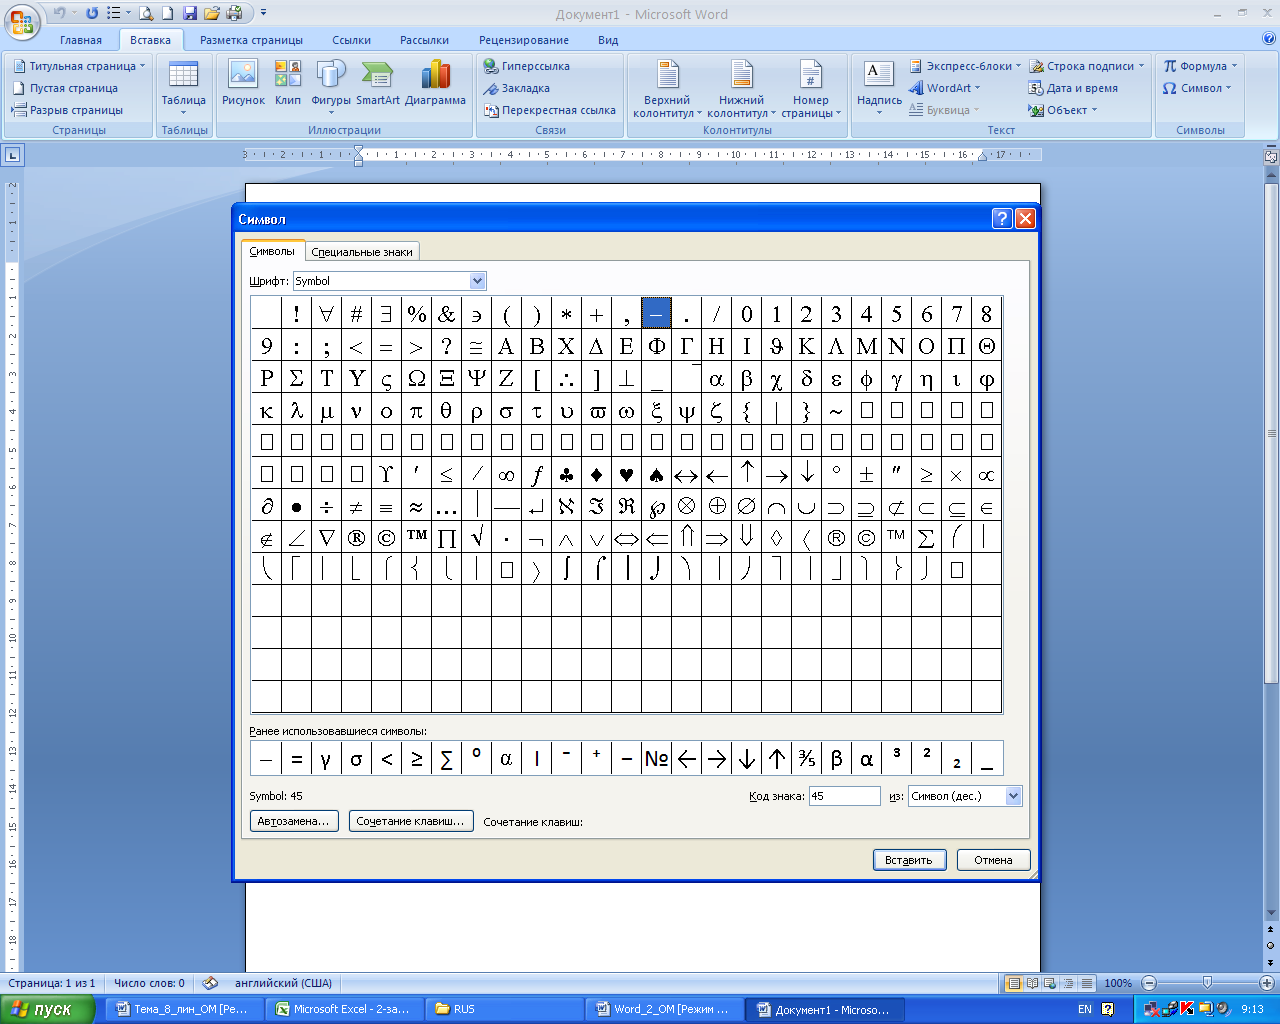Click the dialog help question mark button
Screen dimensions: 1280x1024
click(x=1002, y=219)
